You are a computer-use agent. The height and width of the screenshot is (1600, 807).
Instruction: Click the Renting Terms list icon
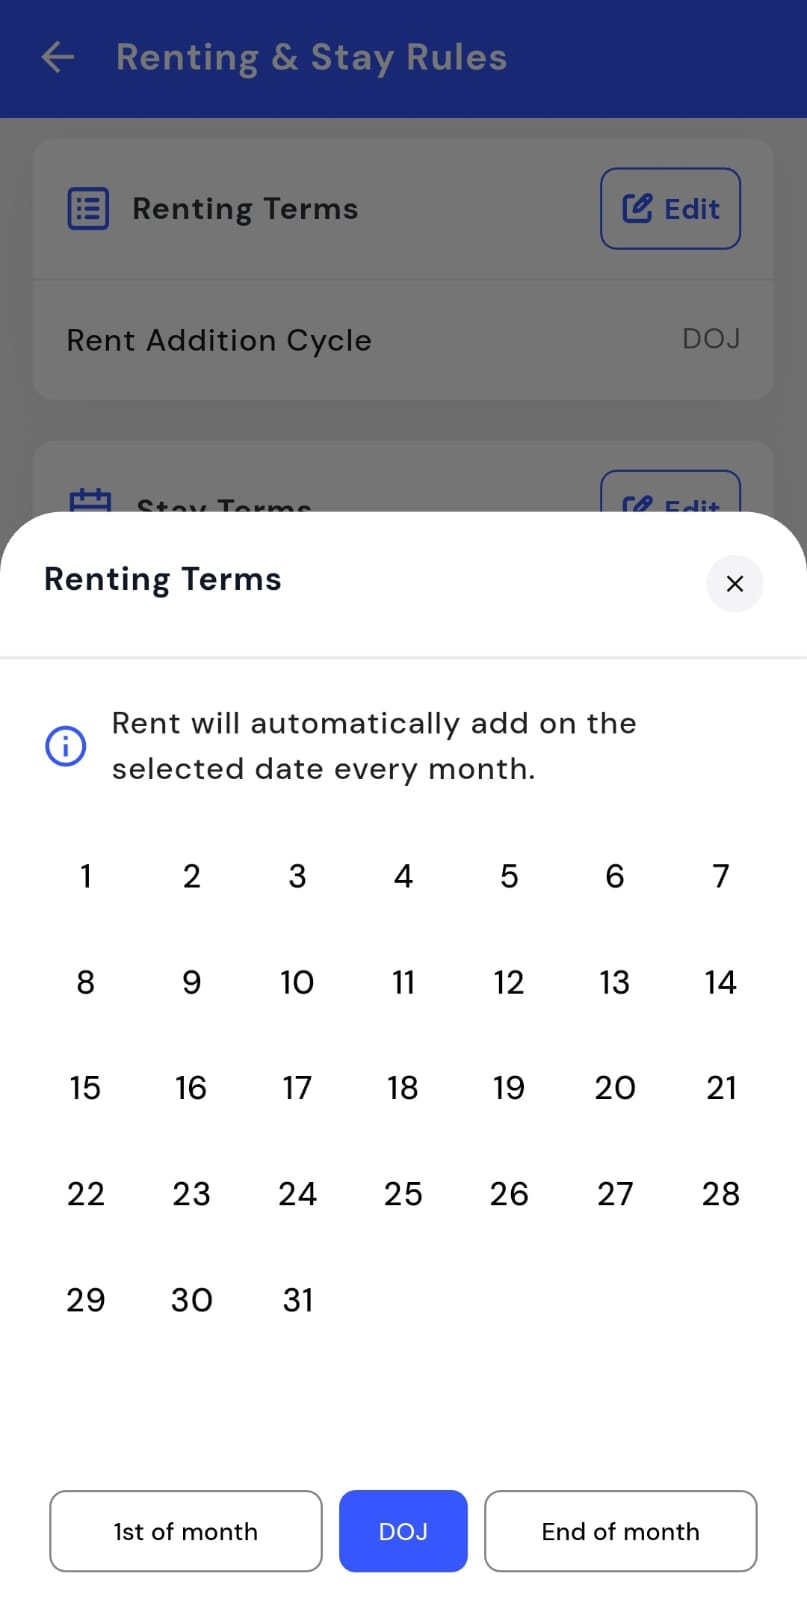click(88, 209)
